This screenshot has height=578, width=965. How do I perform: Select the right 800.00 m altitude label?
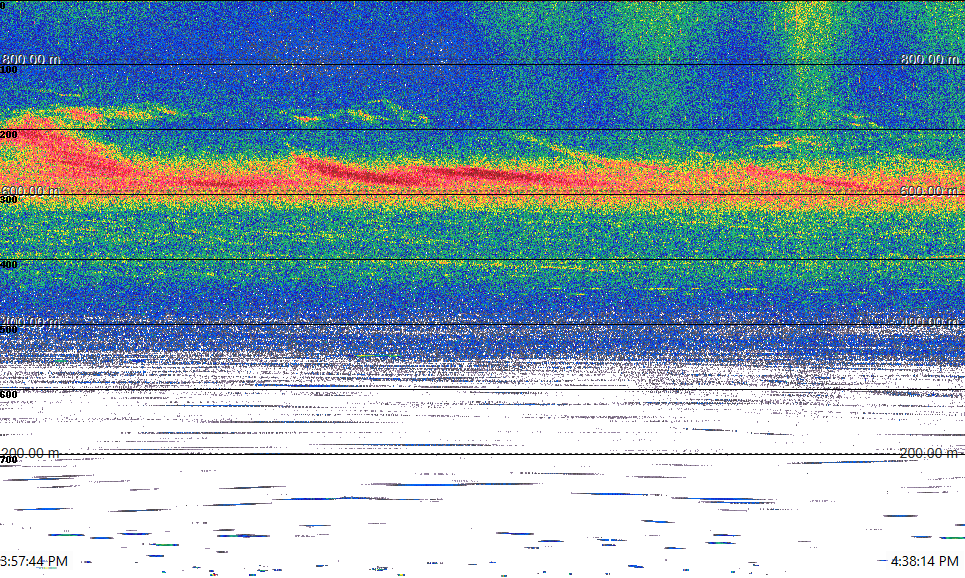pyautogui.click(x=930, y=59)
